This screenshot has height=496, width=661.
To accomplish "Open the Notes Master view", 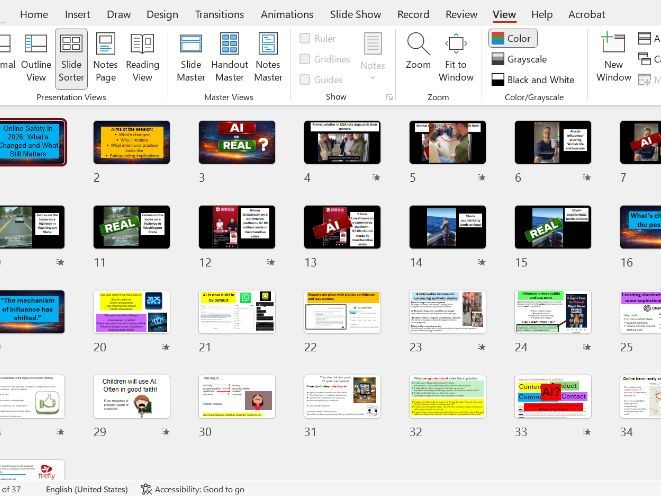I will (x=268, y=56).
